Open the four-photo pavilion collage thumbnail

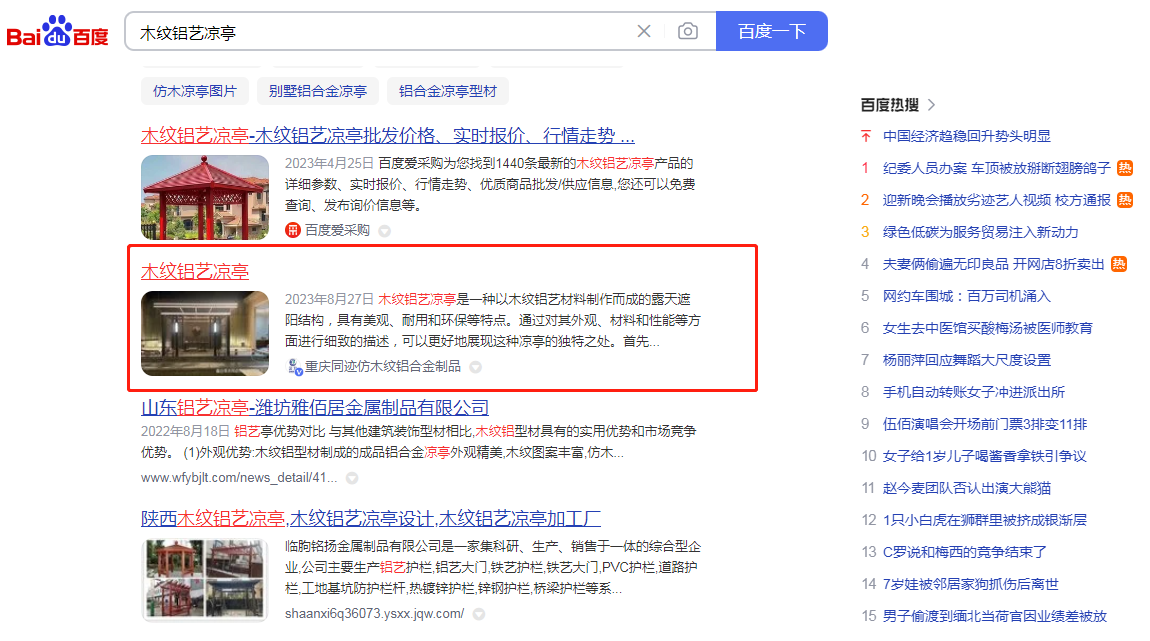[205, 580]
